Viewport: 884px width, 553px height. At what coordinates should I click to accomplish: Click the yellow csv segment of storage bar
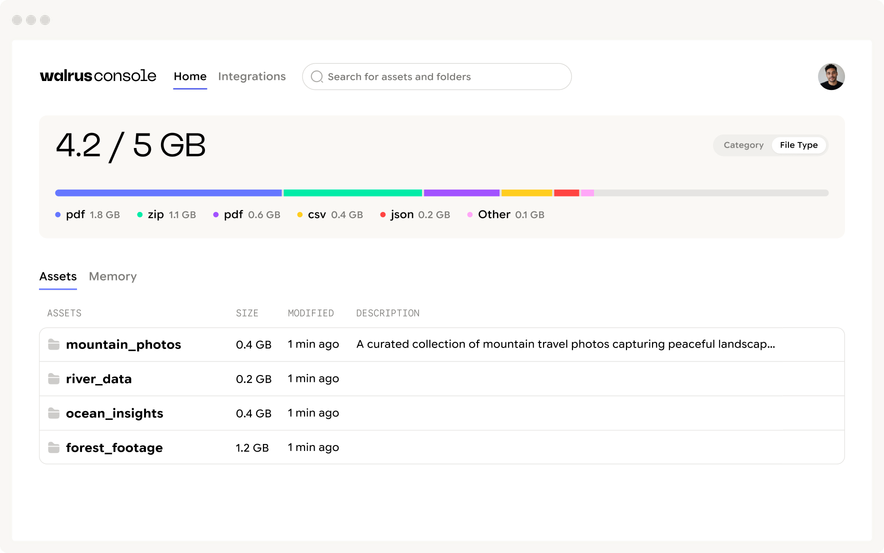pos(527,193)
